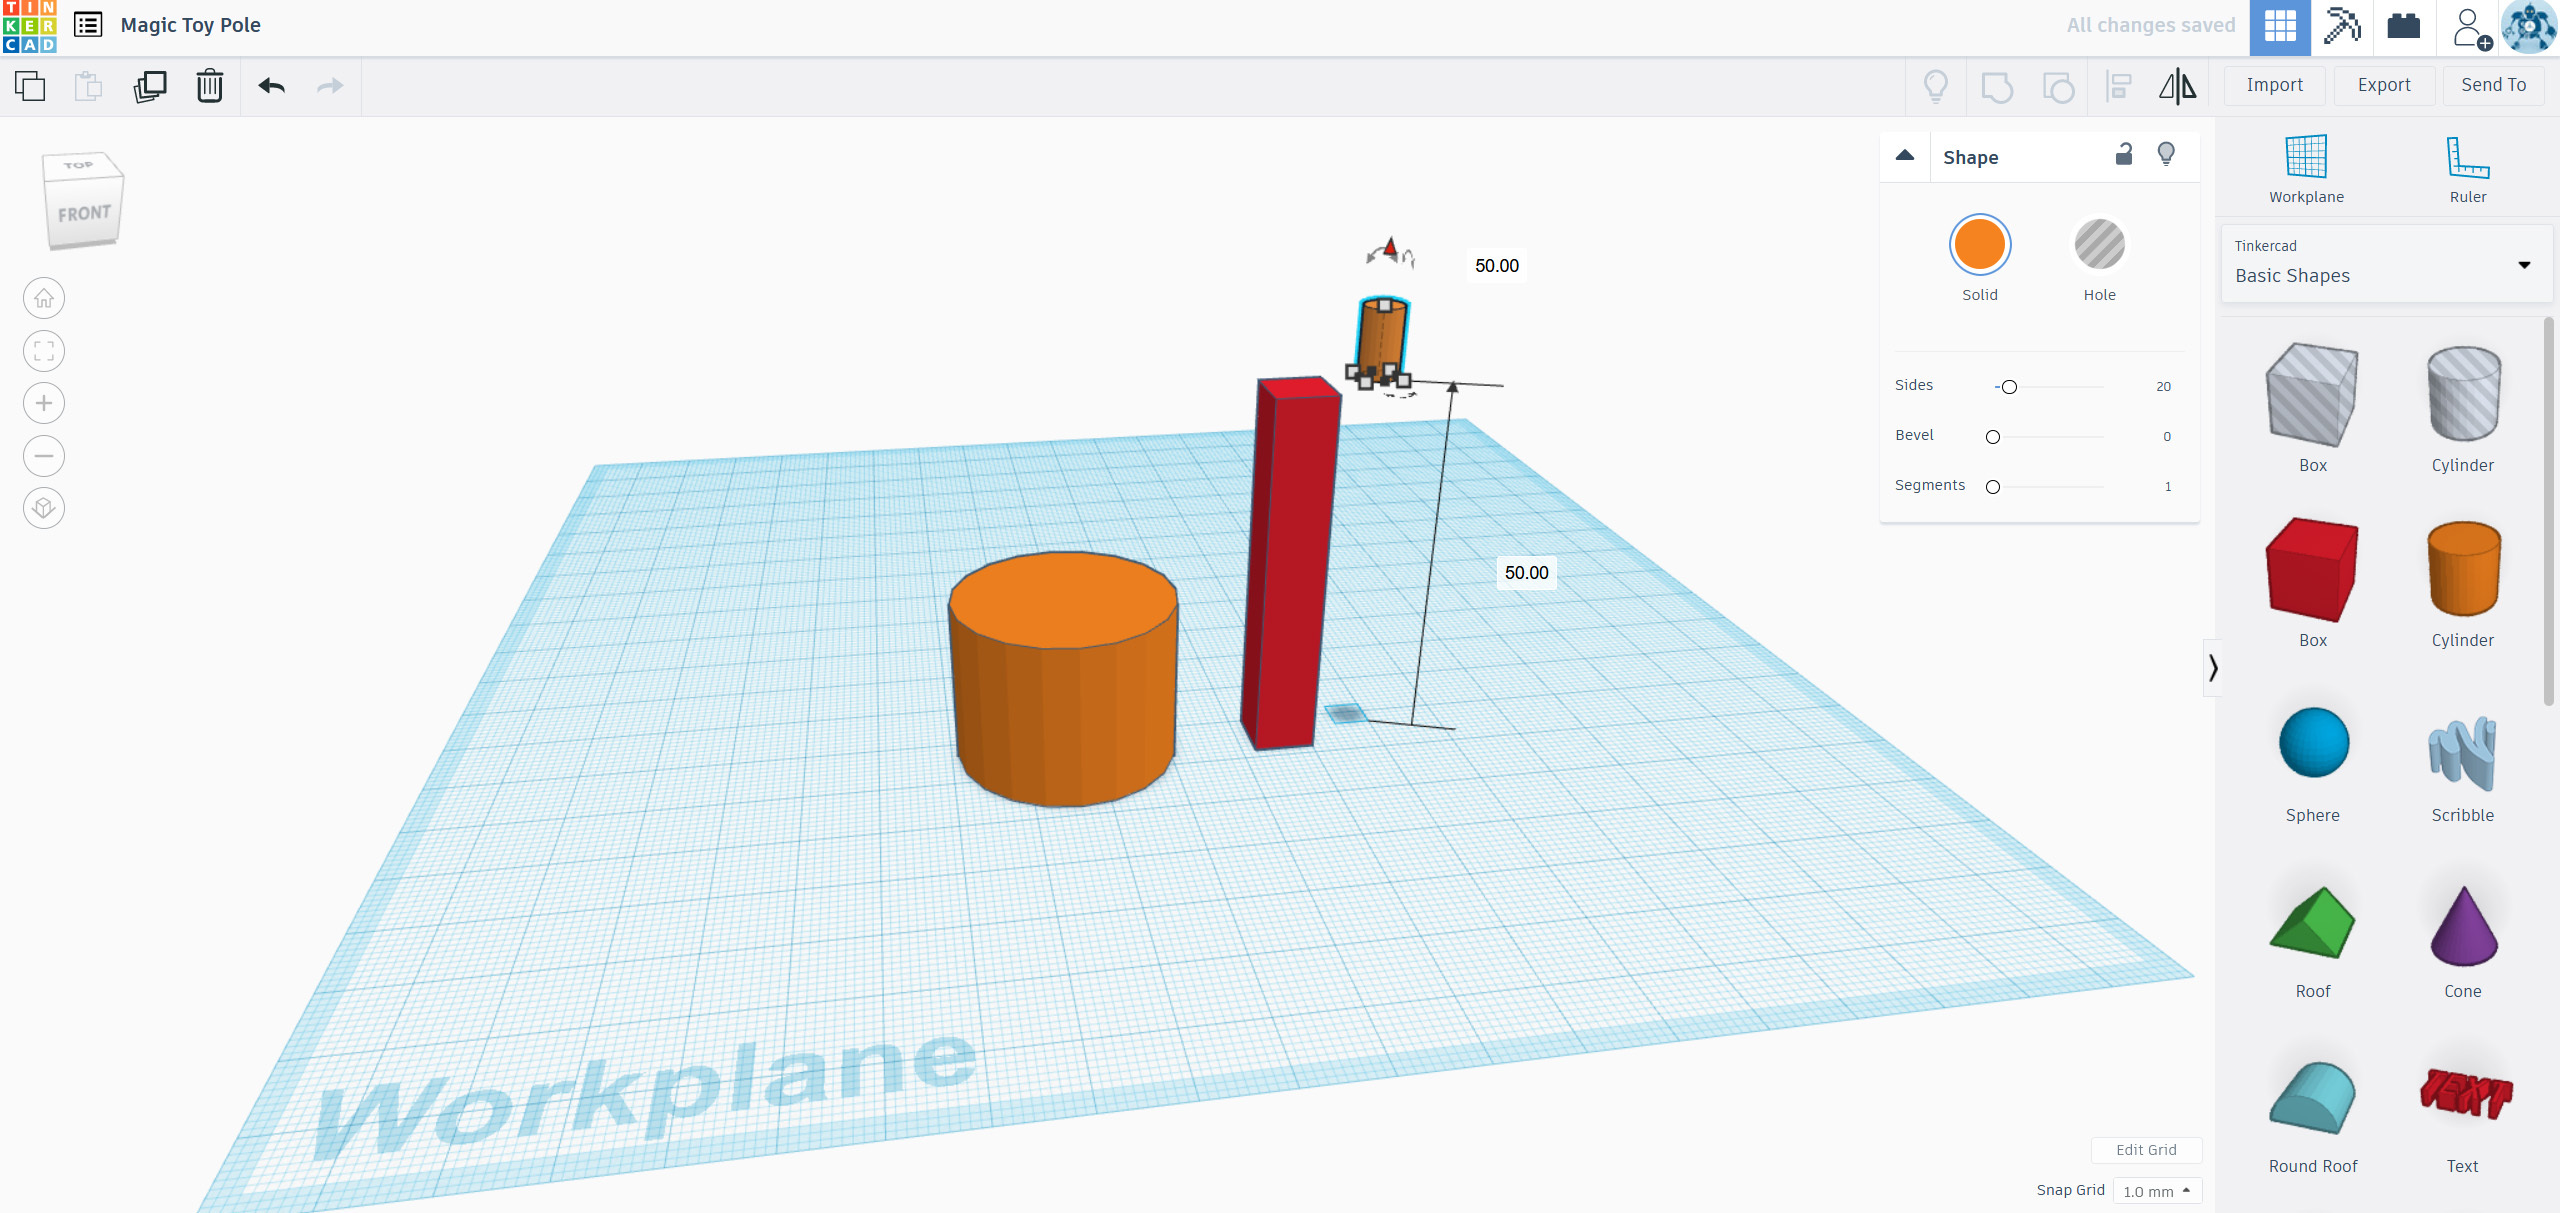Click the Import button
Viewport: 2561px width, 1213px height.
(x=2273, y=85)
